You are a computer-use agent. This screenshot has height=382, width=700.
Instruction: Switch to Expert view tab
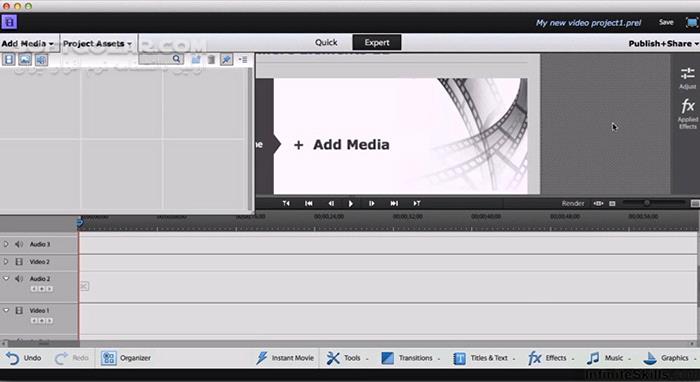(x=377, y=42)
